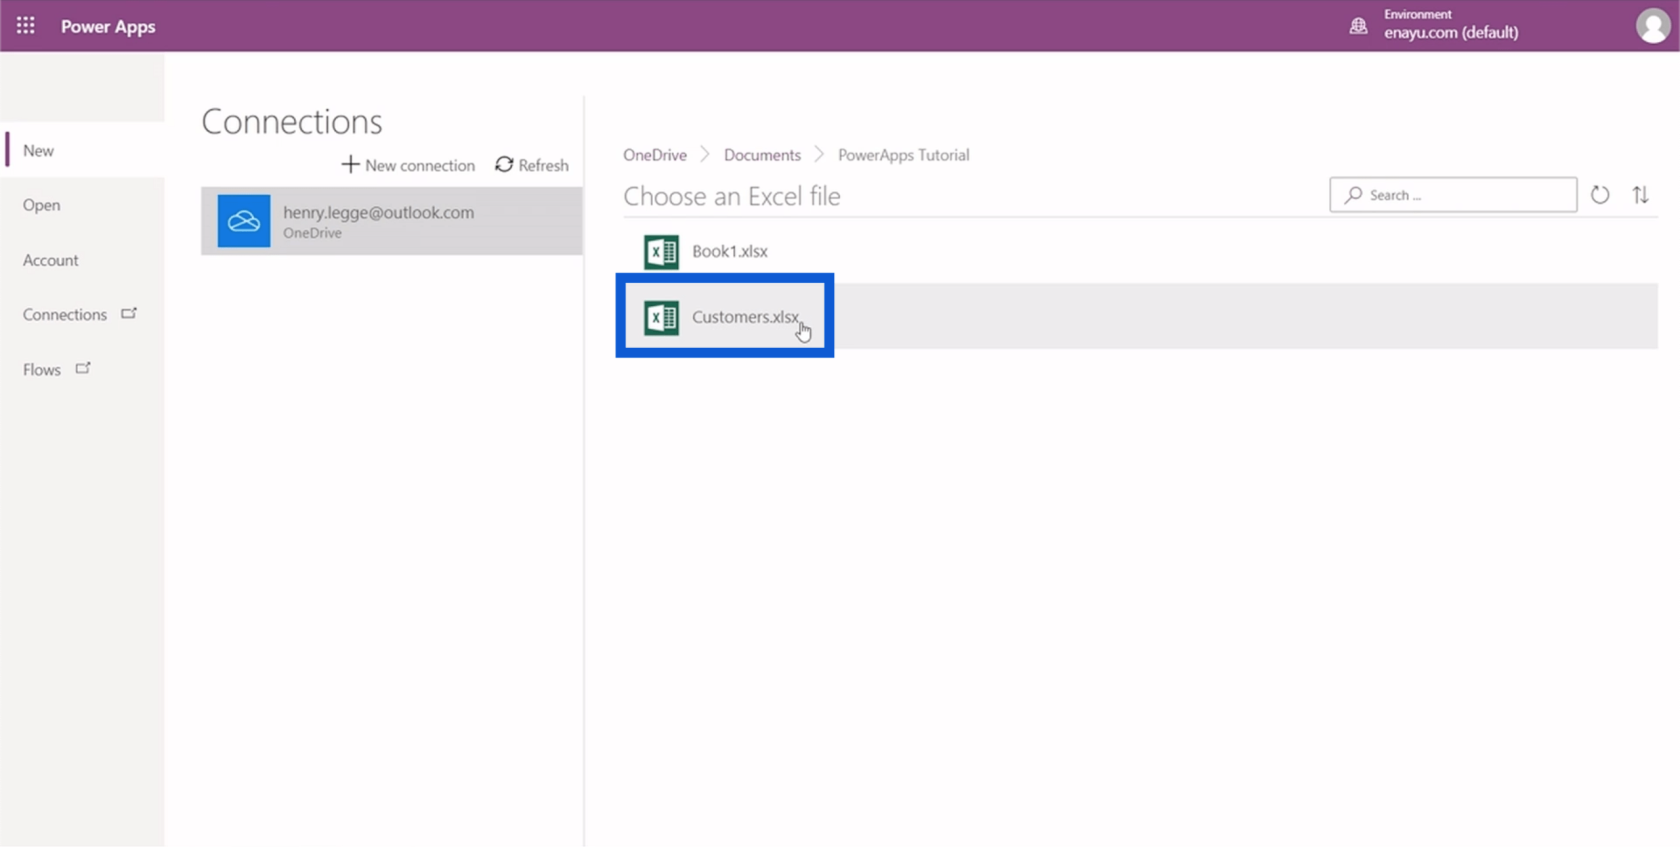The height and width of the screenshot is (847, 1680).
Task: Click the Book1.xlsx Excel icon
Action: [x=661, y=252]
